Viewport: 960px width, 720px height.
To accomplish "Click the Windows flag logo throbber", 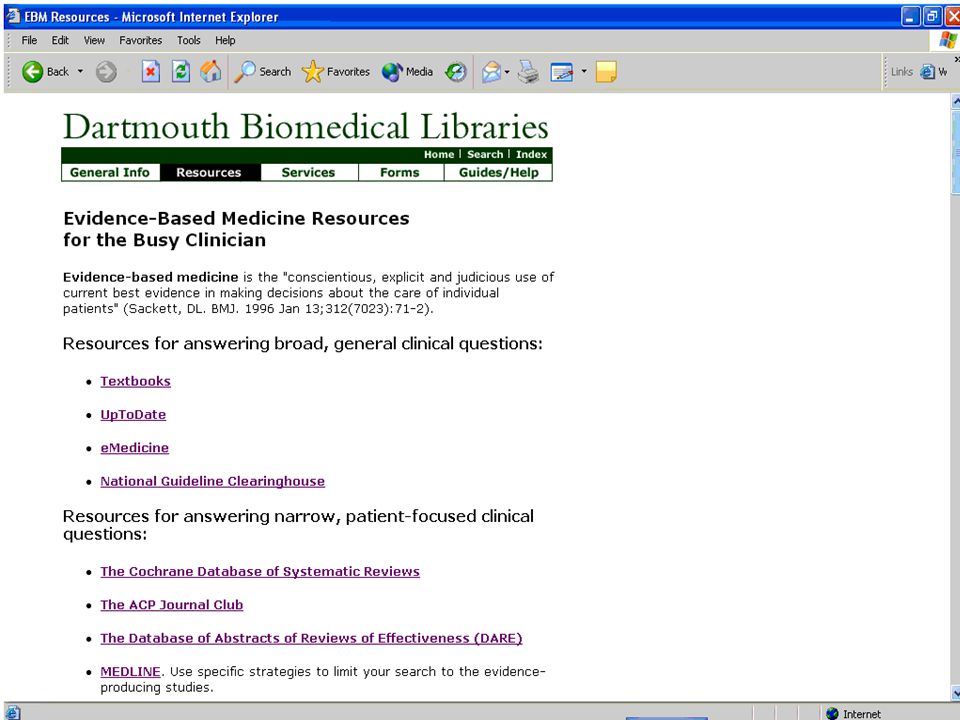I will [948, 40].
